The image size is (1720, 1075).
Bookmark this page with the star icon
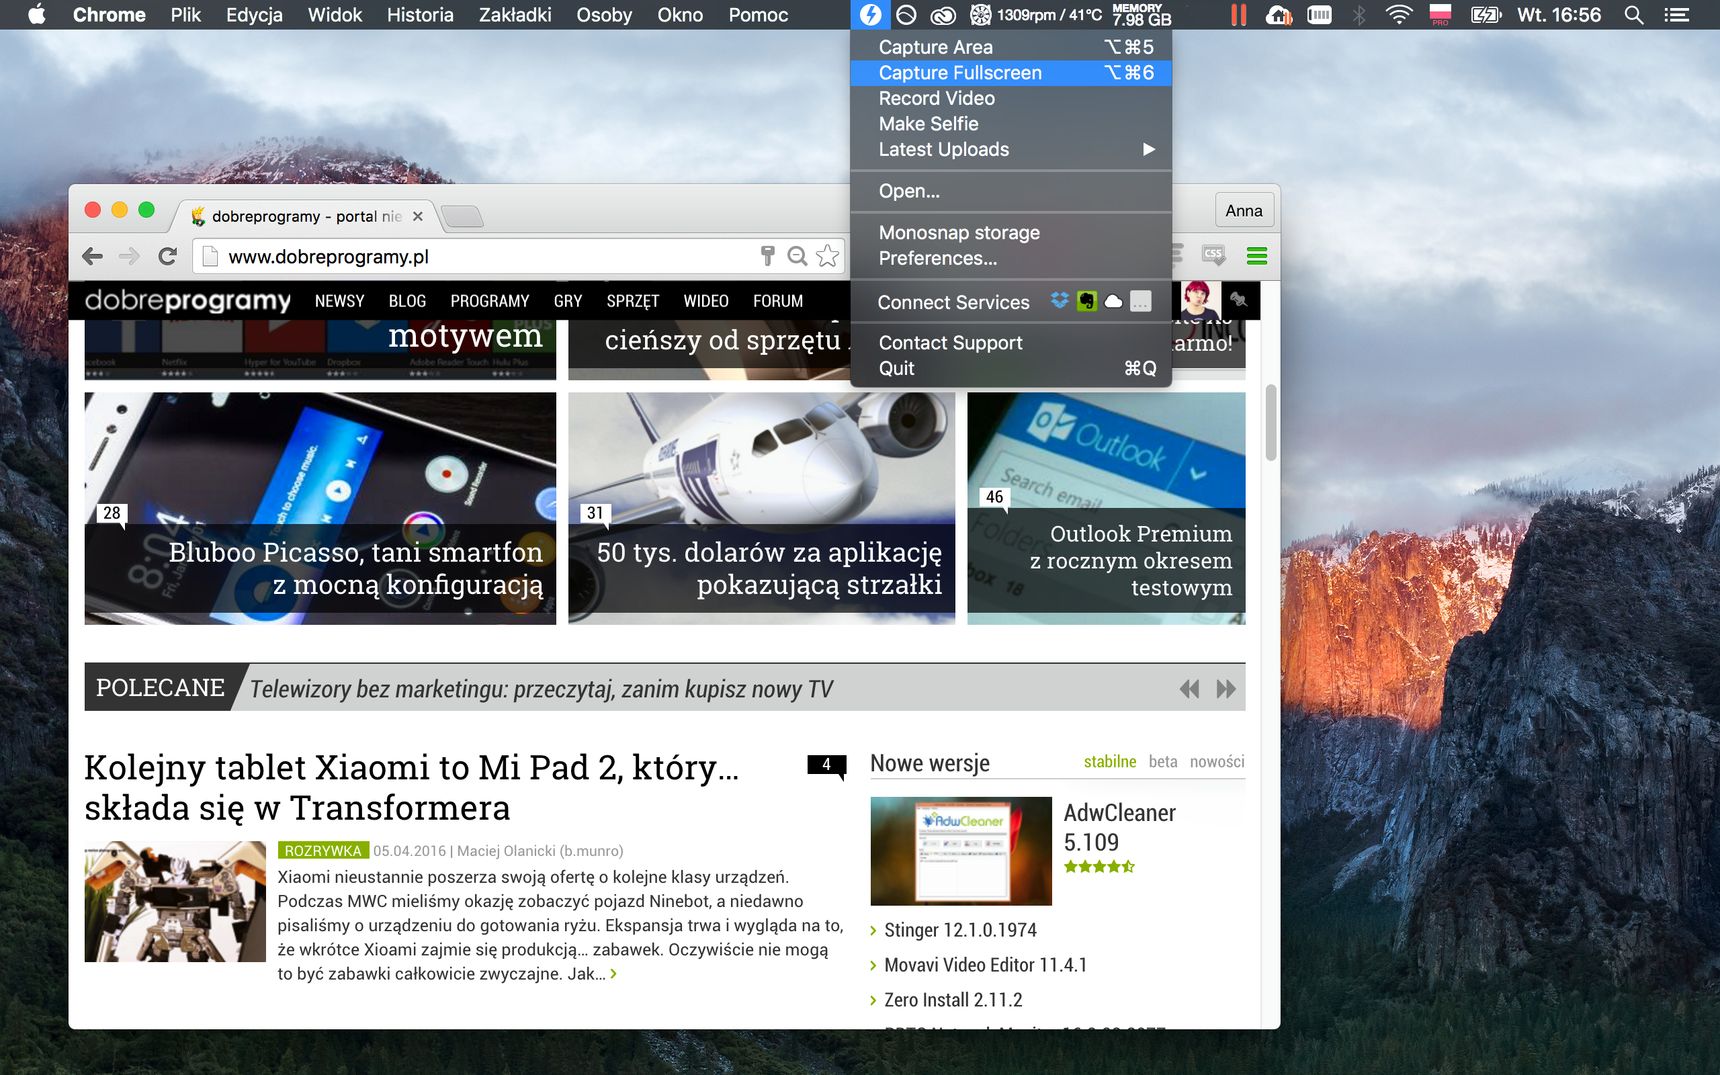pos(827,256)
